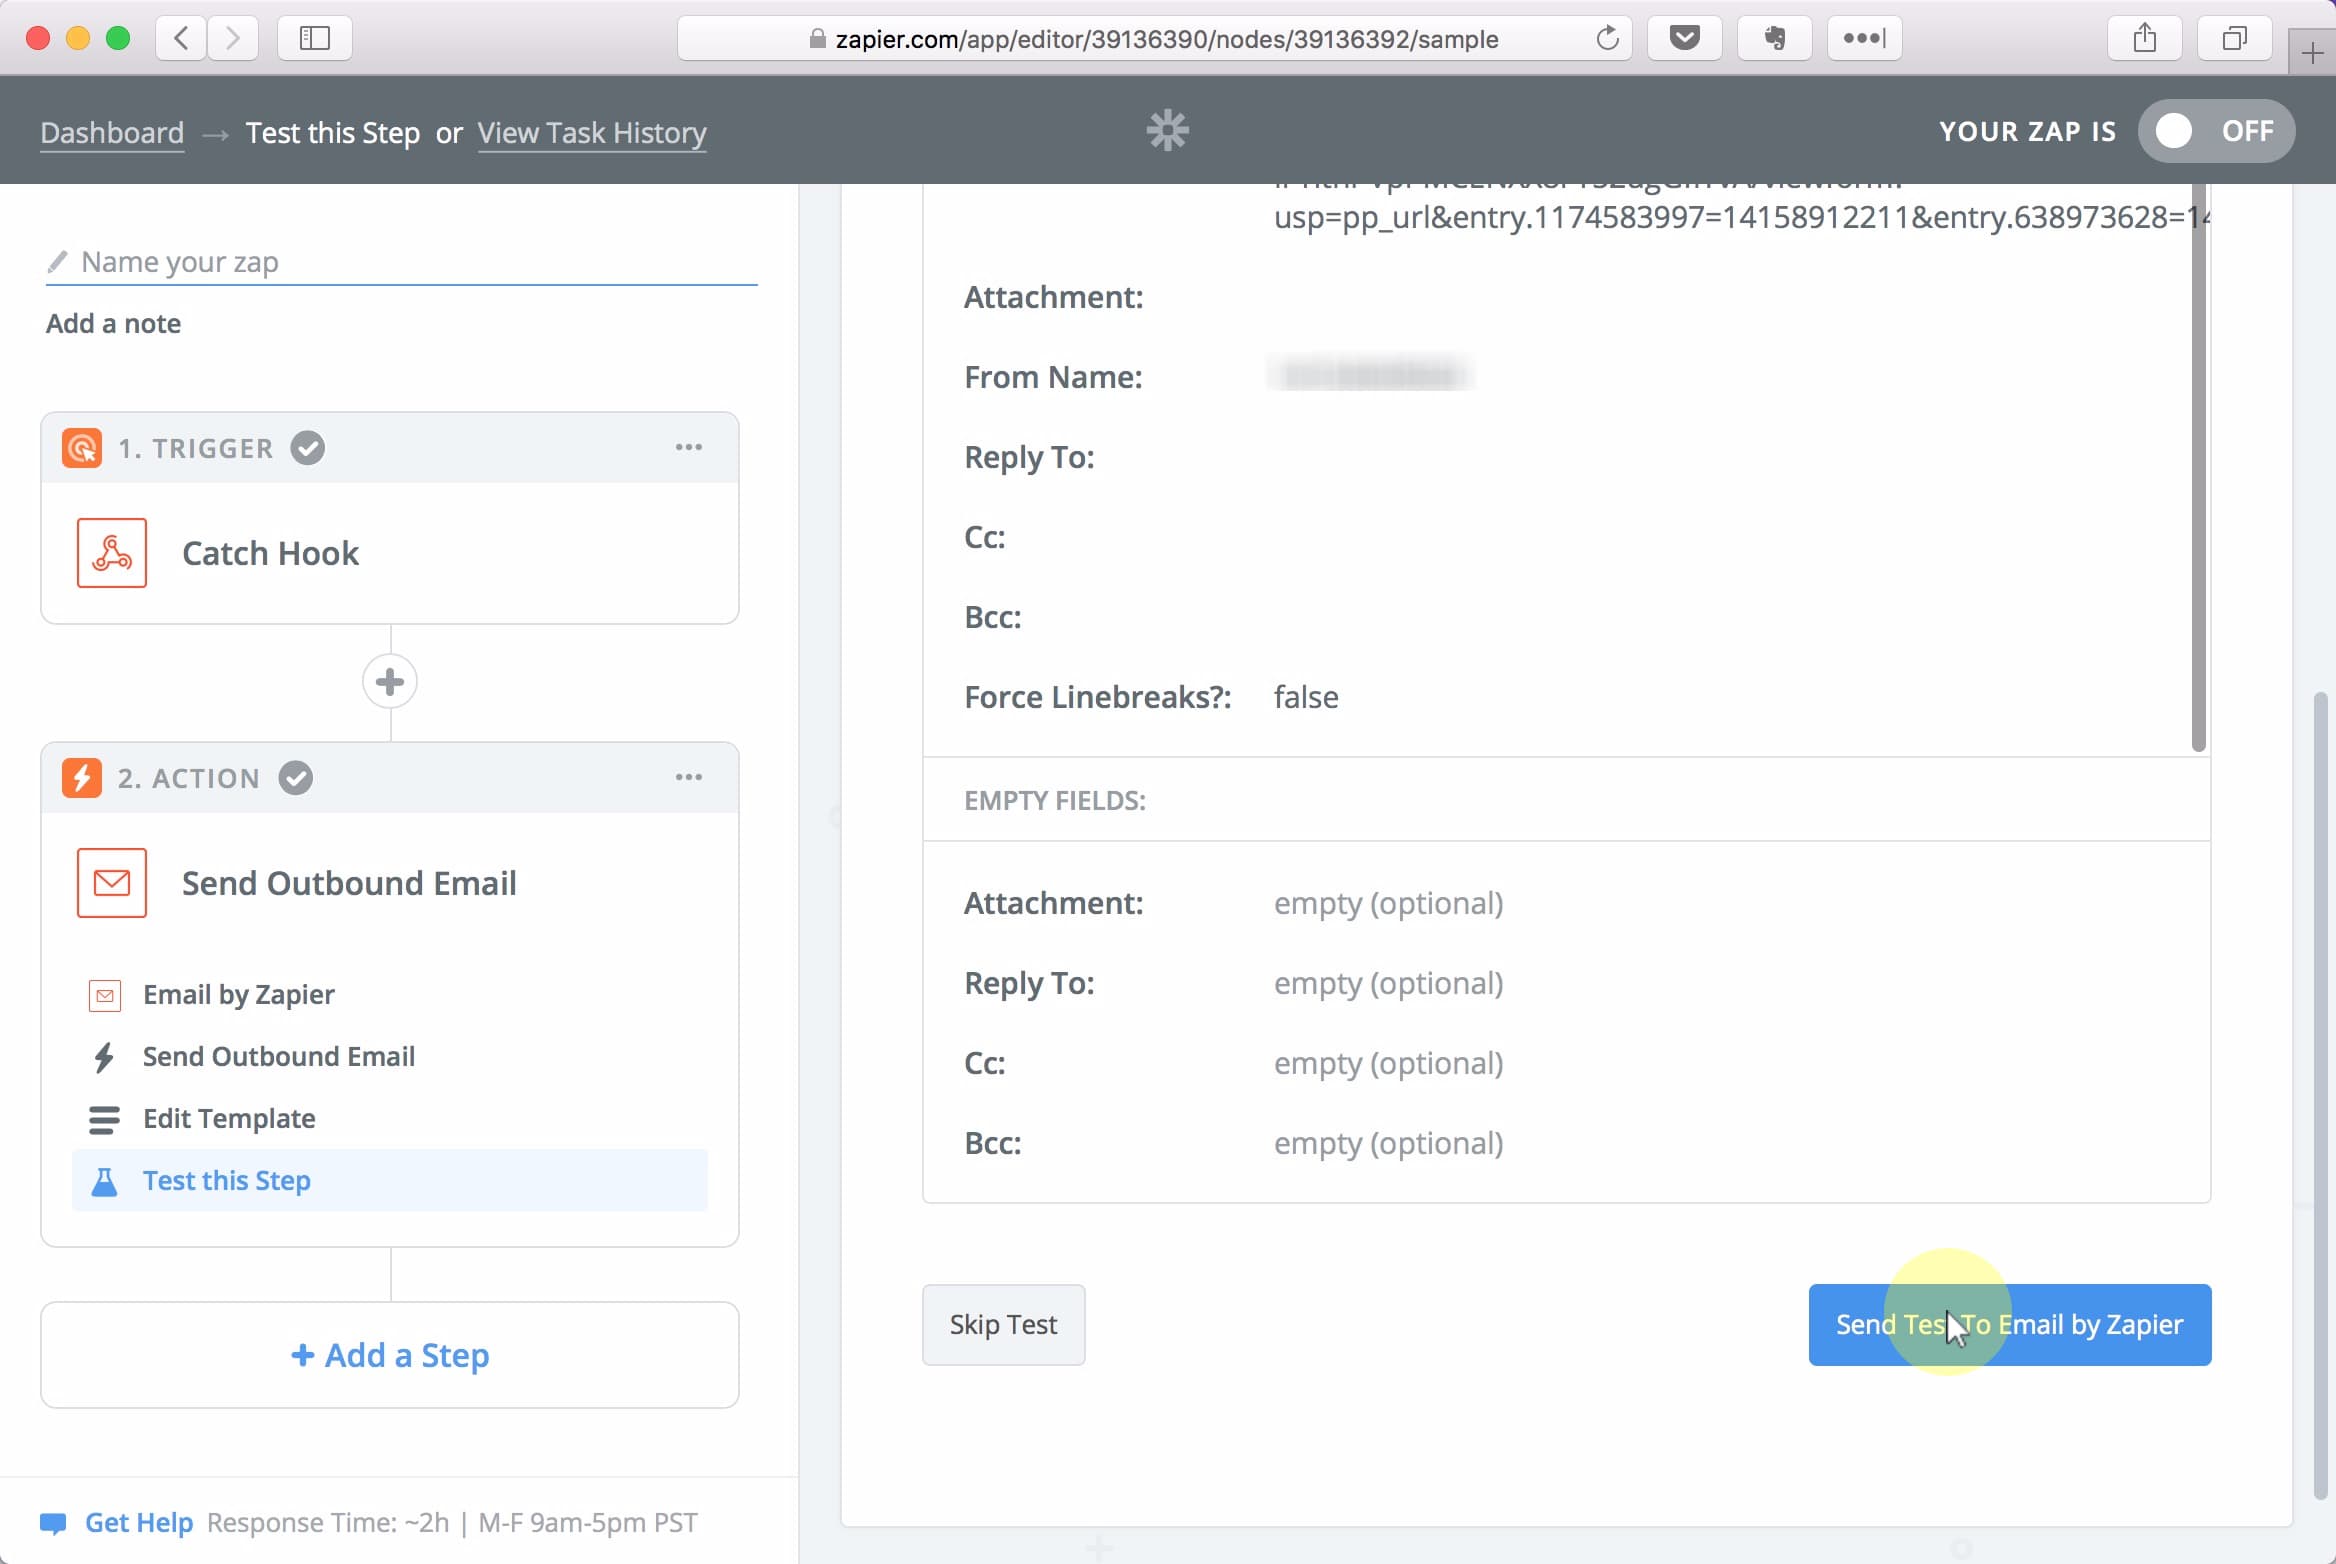This screenshot has height=1564, width=2336.
Task: Click the Skip Test button
Action: (1003, 1324)
